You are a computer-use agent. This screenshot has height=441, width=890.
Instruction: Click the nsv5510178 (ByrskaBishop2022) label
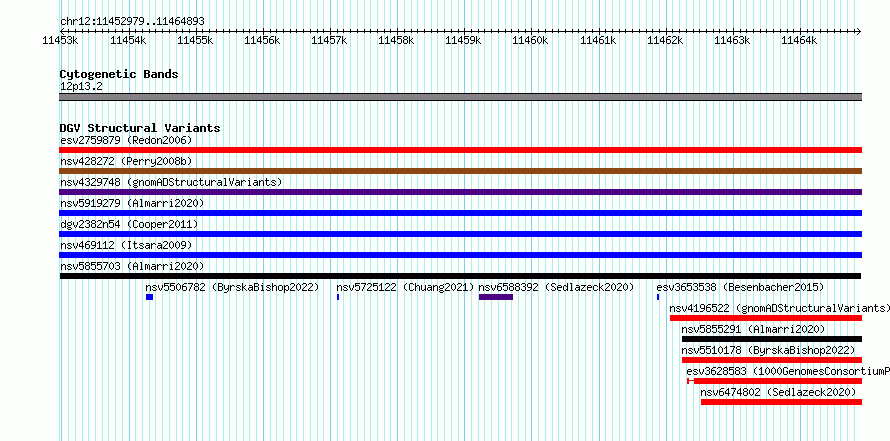point(768,350)
